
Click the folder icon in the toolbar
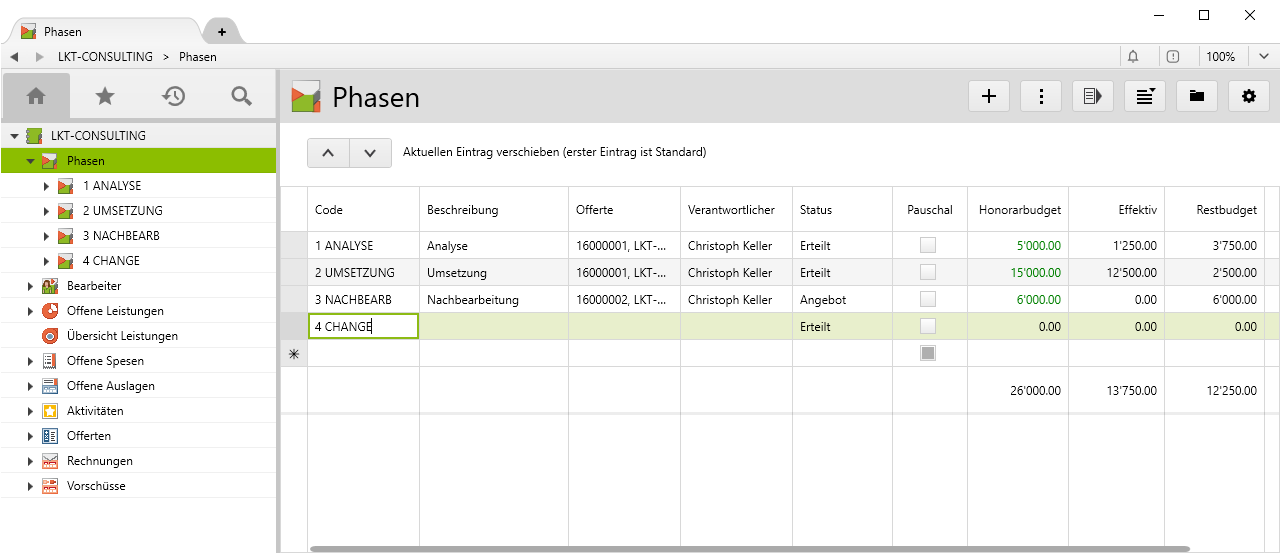(1196, 96)
